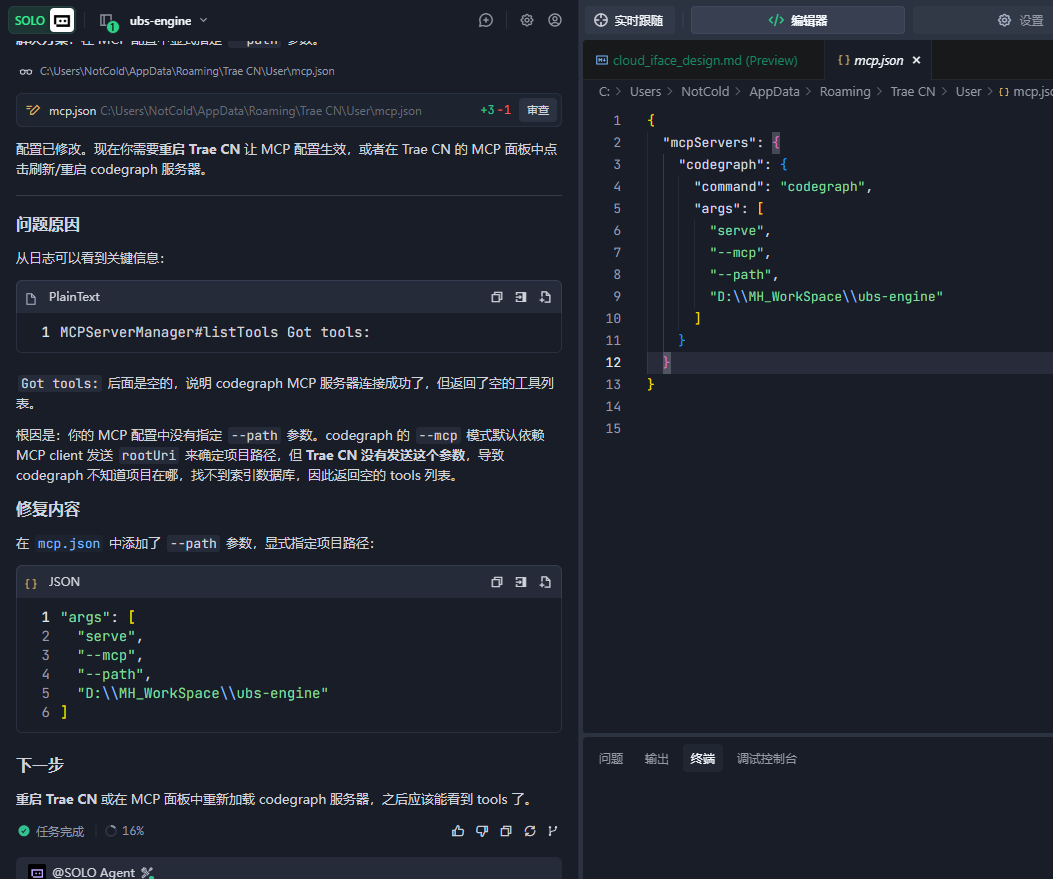
Task: Start a new chat with the plus bubble icon
Action: tap(486, 21)
